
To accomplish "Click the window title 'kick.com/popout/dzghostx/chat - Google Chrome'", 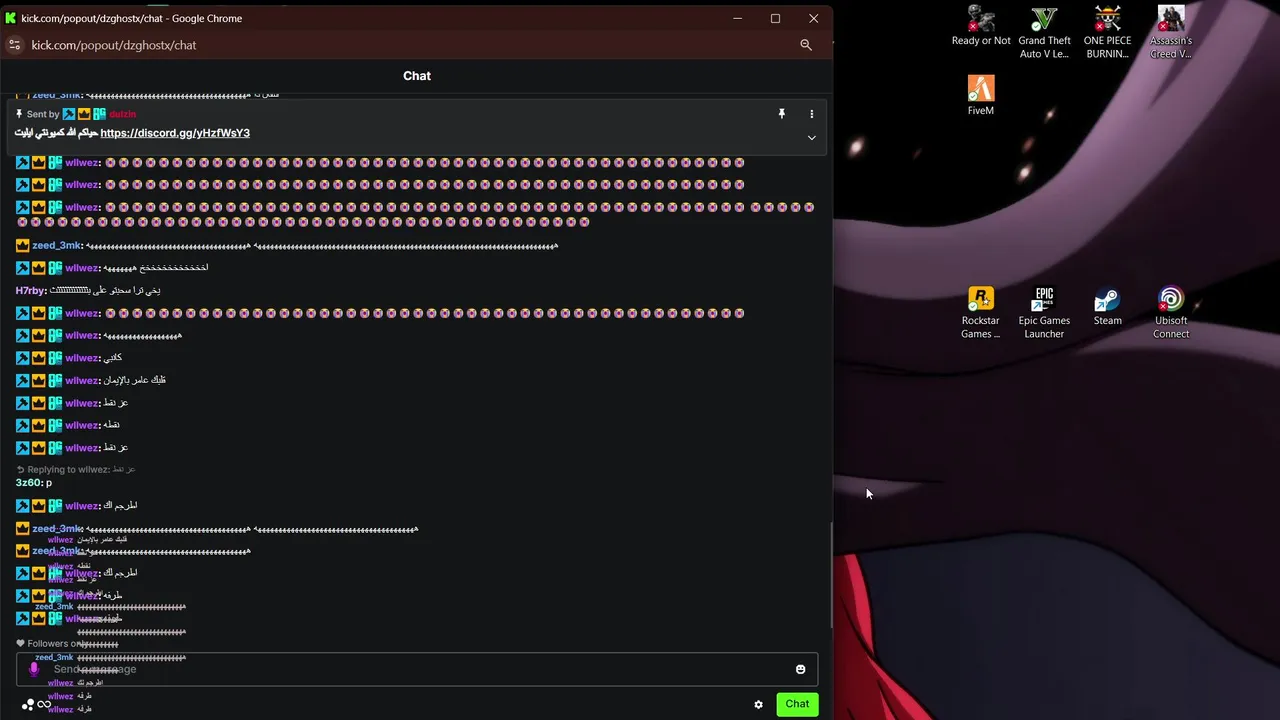I will [x=132, y=18].
